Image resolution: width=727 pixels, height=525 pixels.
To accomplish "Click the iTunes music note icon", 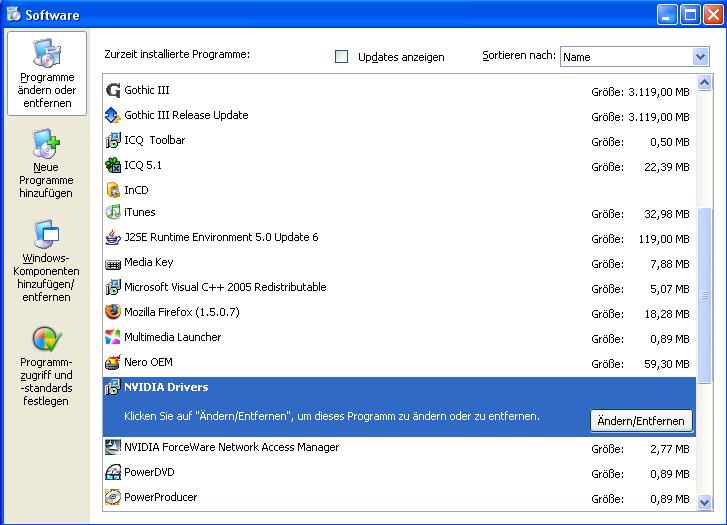I will pyautogui.click(x=113, y=212).
